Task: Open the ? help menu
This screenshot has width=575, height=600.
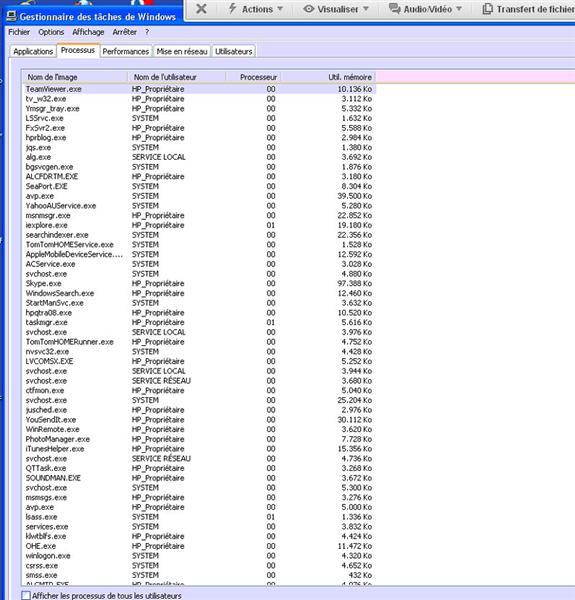Action: pyautogui.click(x=147, y=32)
